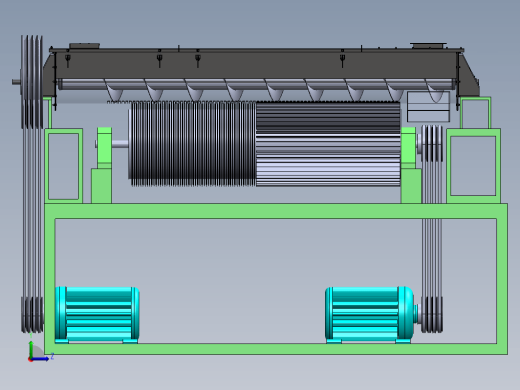Image resolution: width=520 pixels, height=390 pixels.
Task: Select the left hatch cover on trough top
Action: coord(84,46)
